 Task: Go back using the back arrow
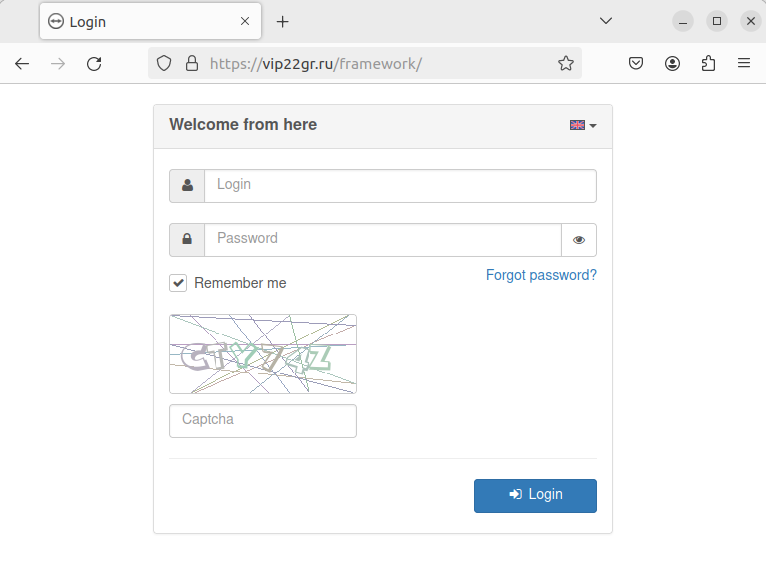point(22,64)
